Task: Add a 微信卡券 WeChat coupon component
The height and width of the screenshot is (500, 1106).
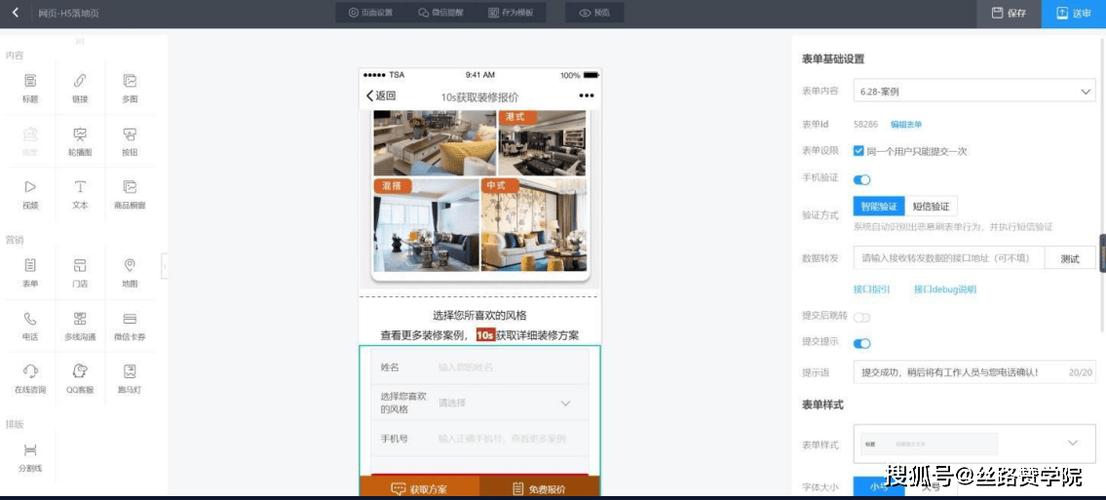Action: point(130,327)
